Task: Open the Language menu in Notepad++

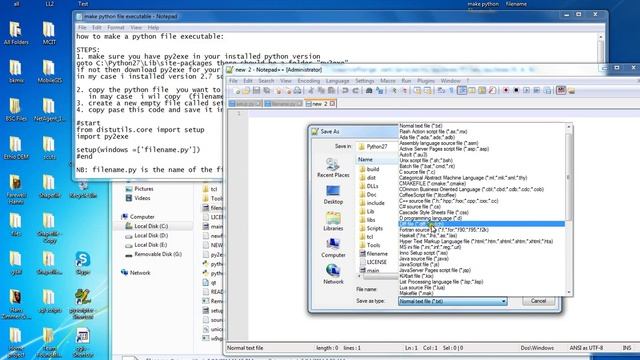Action: tap(338, 81)
